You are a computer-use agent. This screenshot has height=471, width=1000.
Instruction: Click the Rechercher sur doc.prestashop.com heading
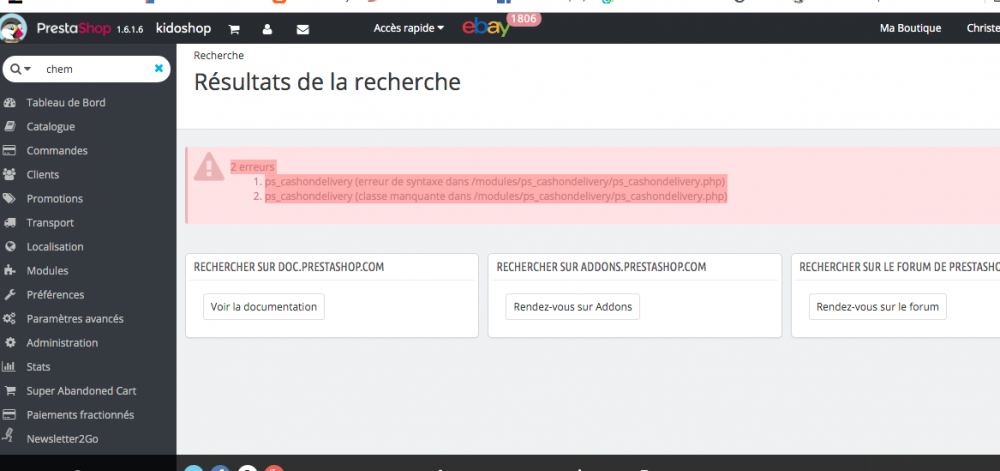click(289, 267)
